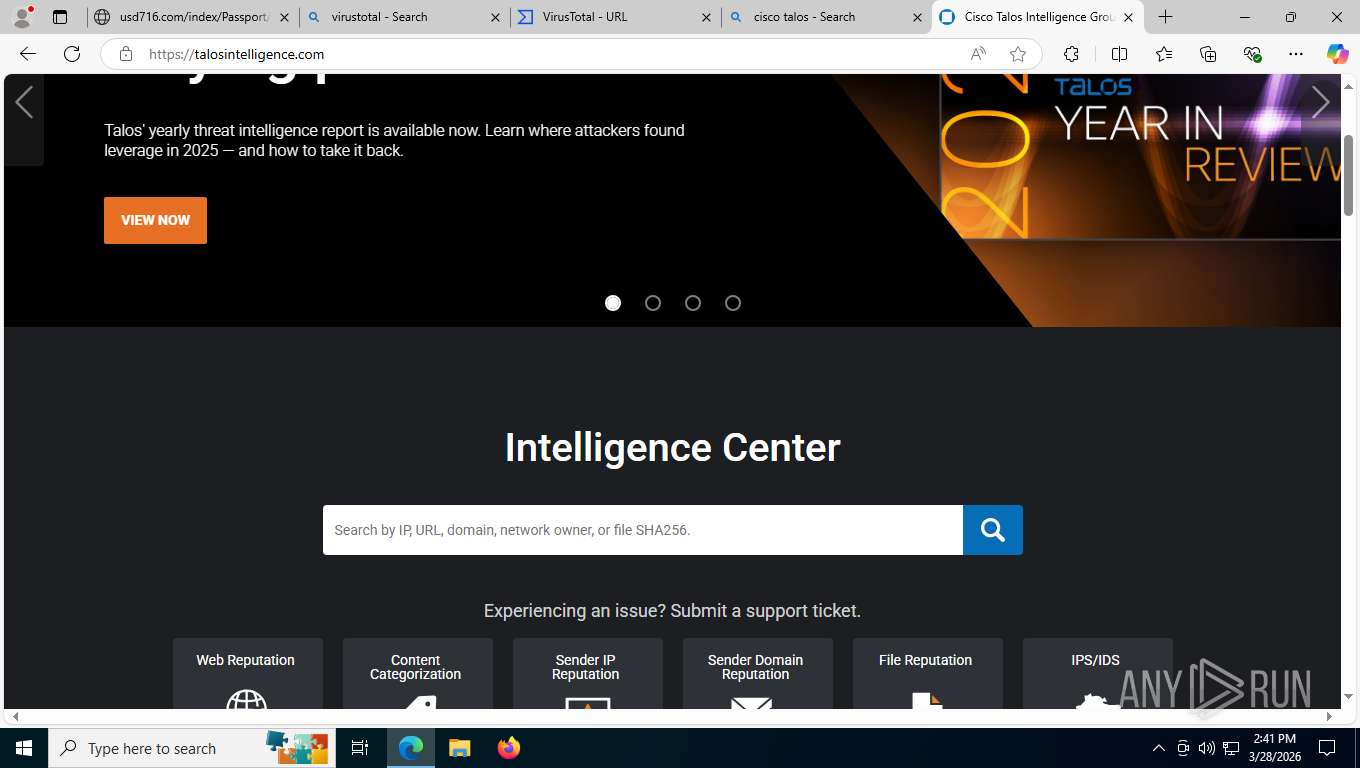The width and height of the screenshot is (1360, 768).
Task: Open the Web Reputation card
Action: pos(248,674)
